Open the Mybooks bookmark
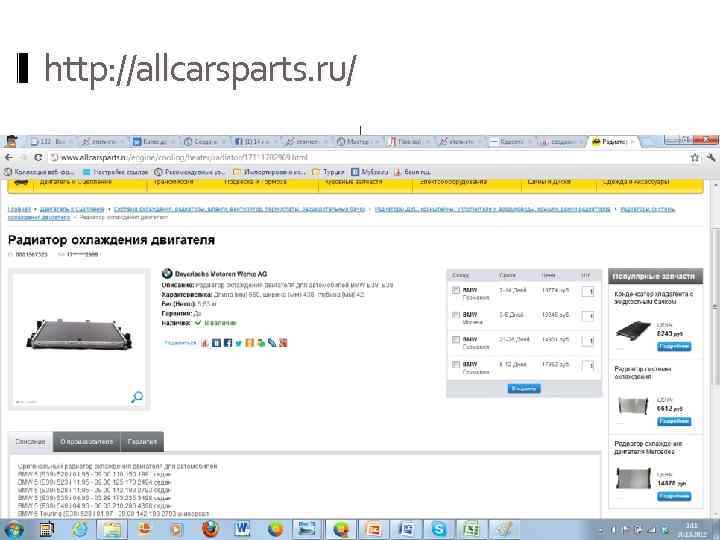 pos(370,172)
